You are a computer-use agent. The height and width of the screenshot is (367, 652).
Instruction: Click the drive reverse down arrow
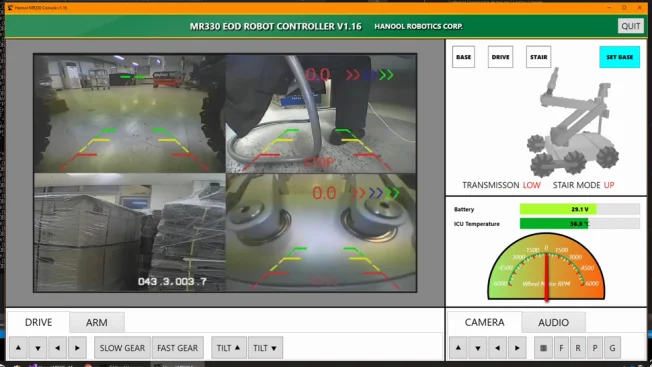coord(38,347)
